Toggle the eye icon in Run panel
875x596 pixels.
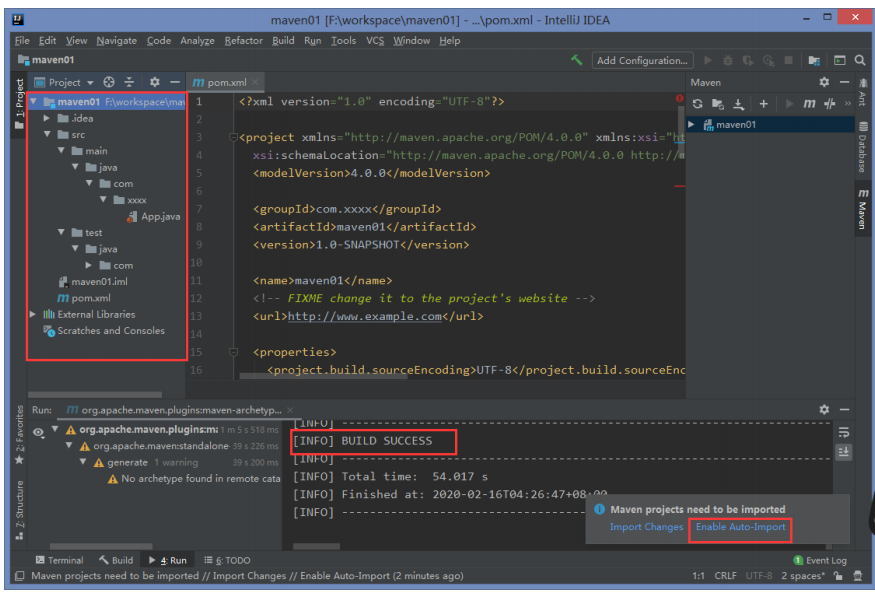(x=38, y=432)
